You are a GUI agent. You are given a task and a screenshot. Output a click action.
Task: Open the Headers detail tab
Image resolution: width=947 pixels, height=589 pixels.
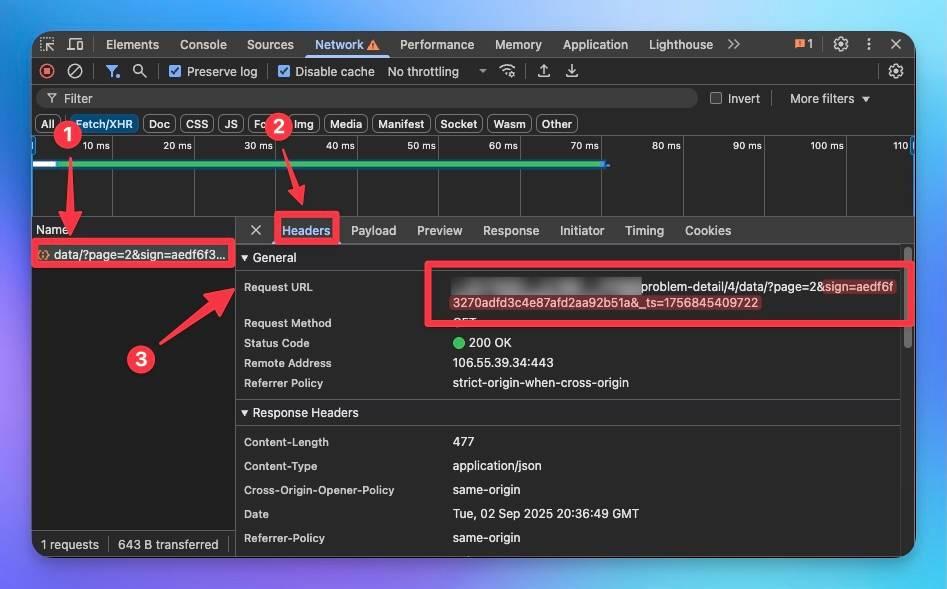(306, 230)
